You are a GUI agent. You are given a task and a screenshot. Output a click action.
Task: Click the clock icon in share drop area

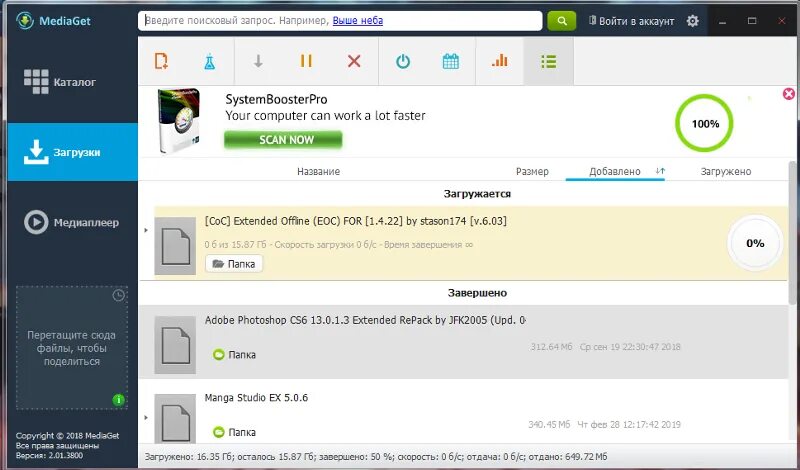point(118,295)
